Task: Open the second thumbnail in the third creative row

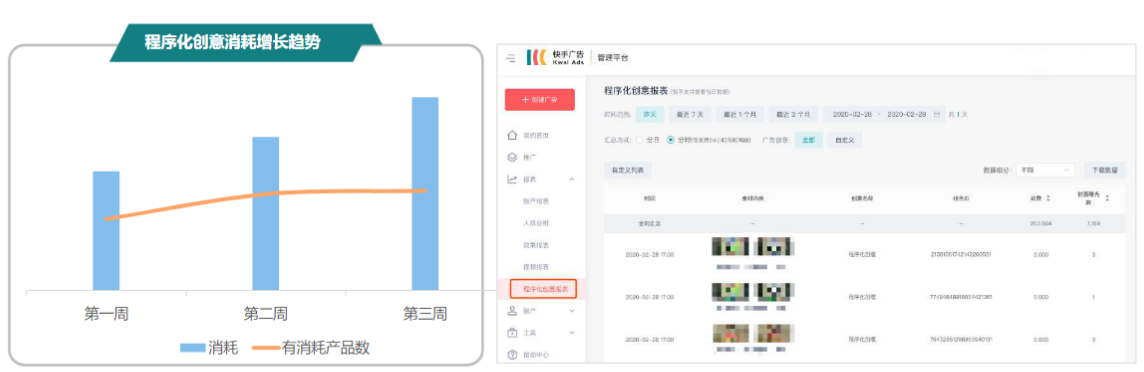Action: [x=774, y=333]
